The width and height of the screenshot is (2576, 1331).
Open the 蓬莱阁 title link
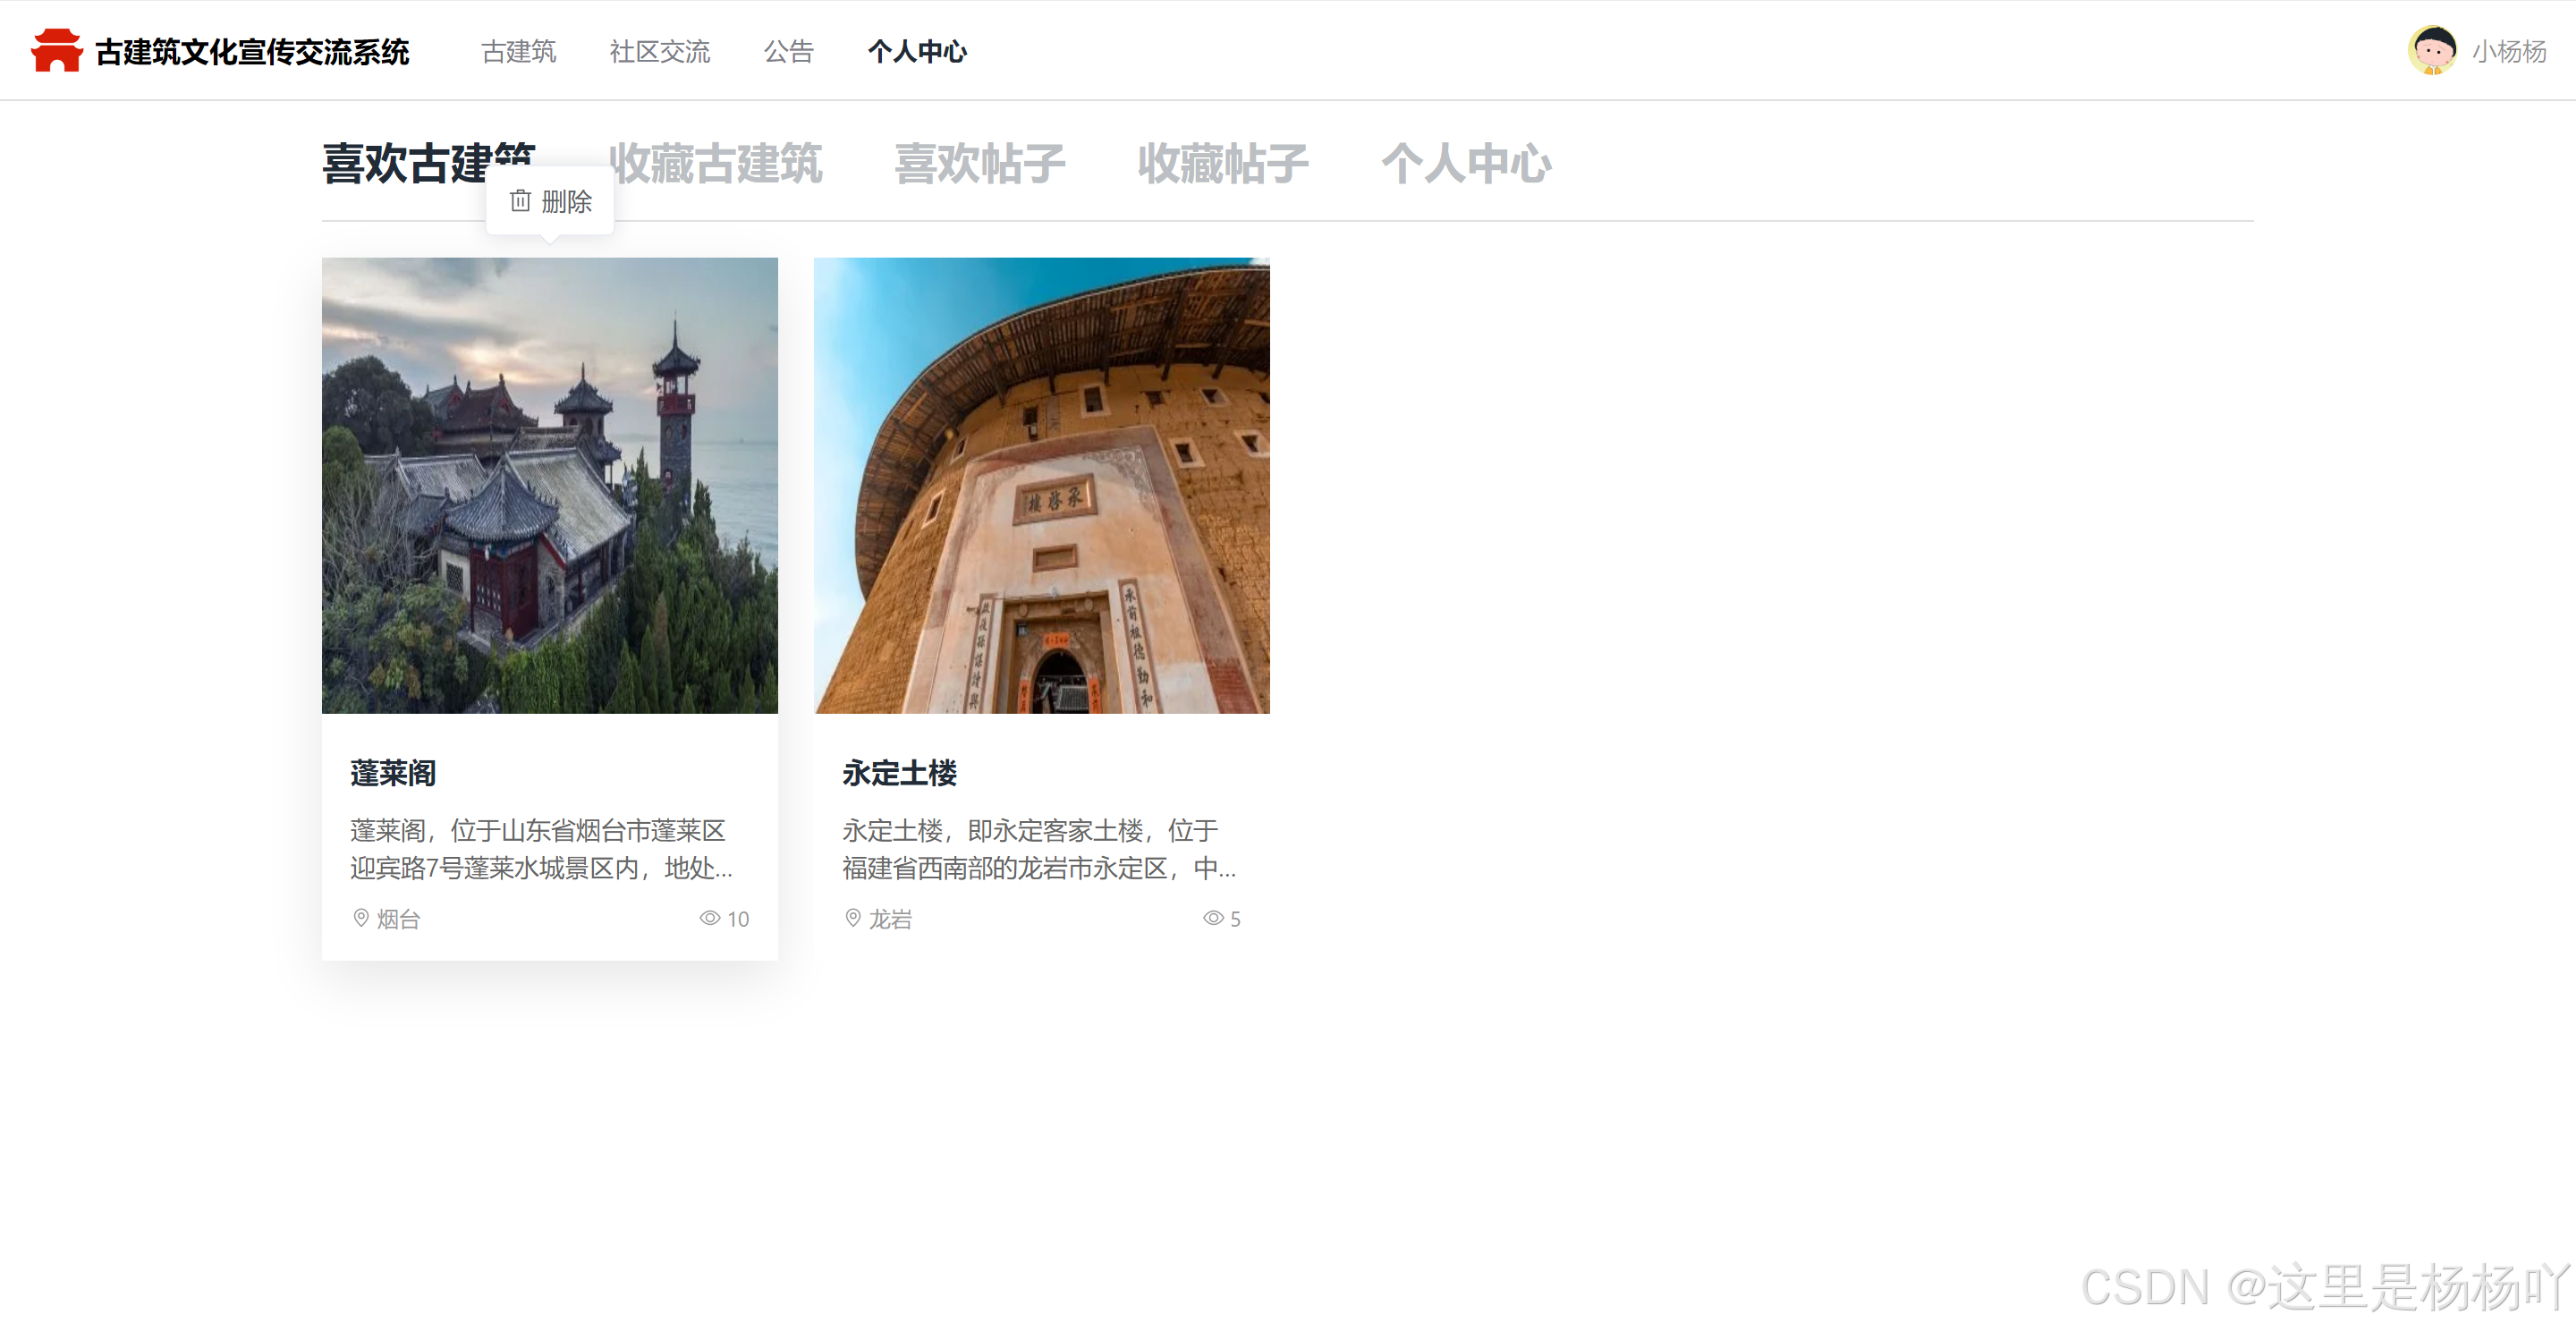[x=393, y=773]
